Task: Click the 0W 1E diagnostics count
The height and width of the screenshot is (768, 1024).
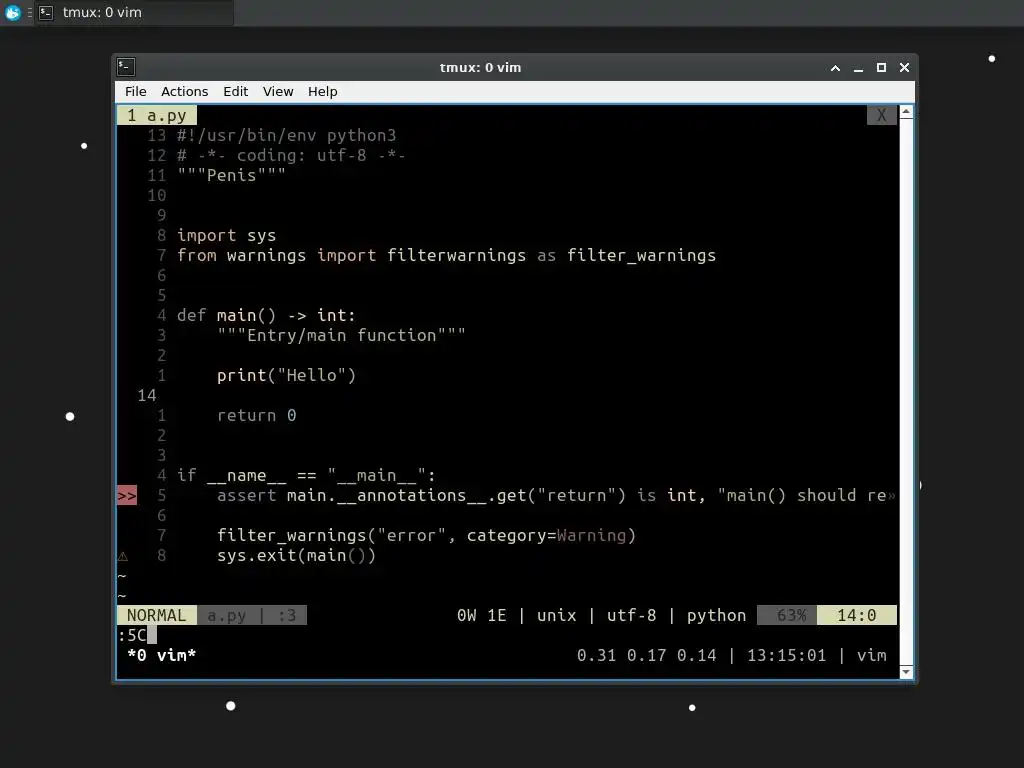Action: tap(481, 615)
